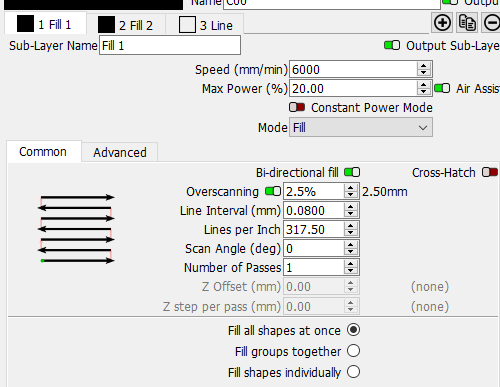
Task: Switch to the 1 Fill 1 sub-layer tab
Action: (45, 24)
